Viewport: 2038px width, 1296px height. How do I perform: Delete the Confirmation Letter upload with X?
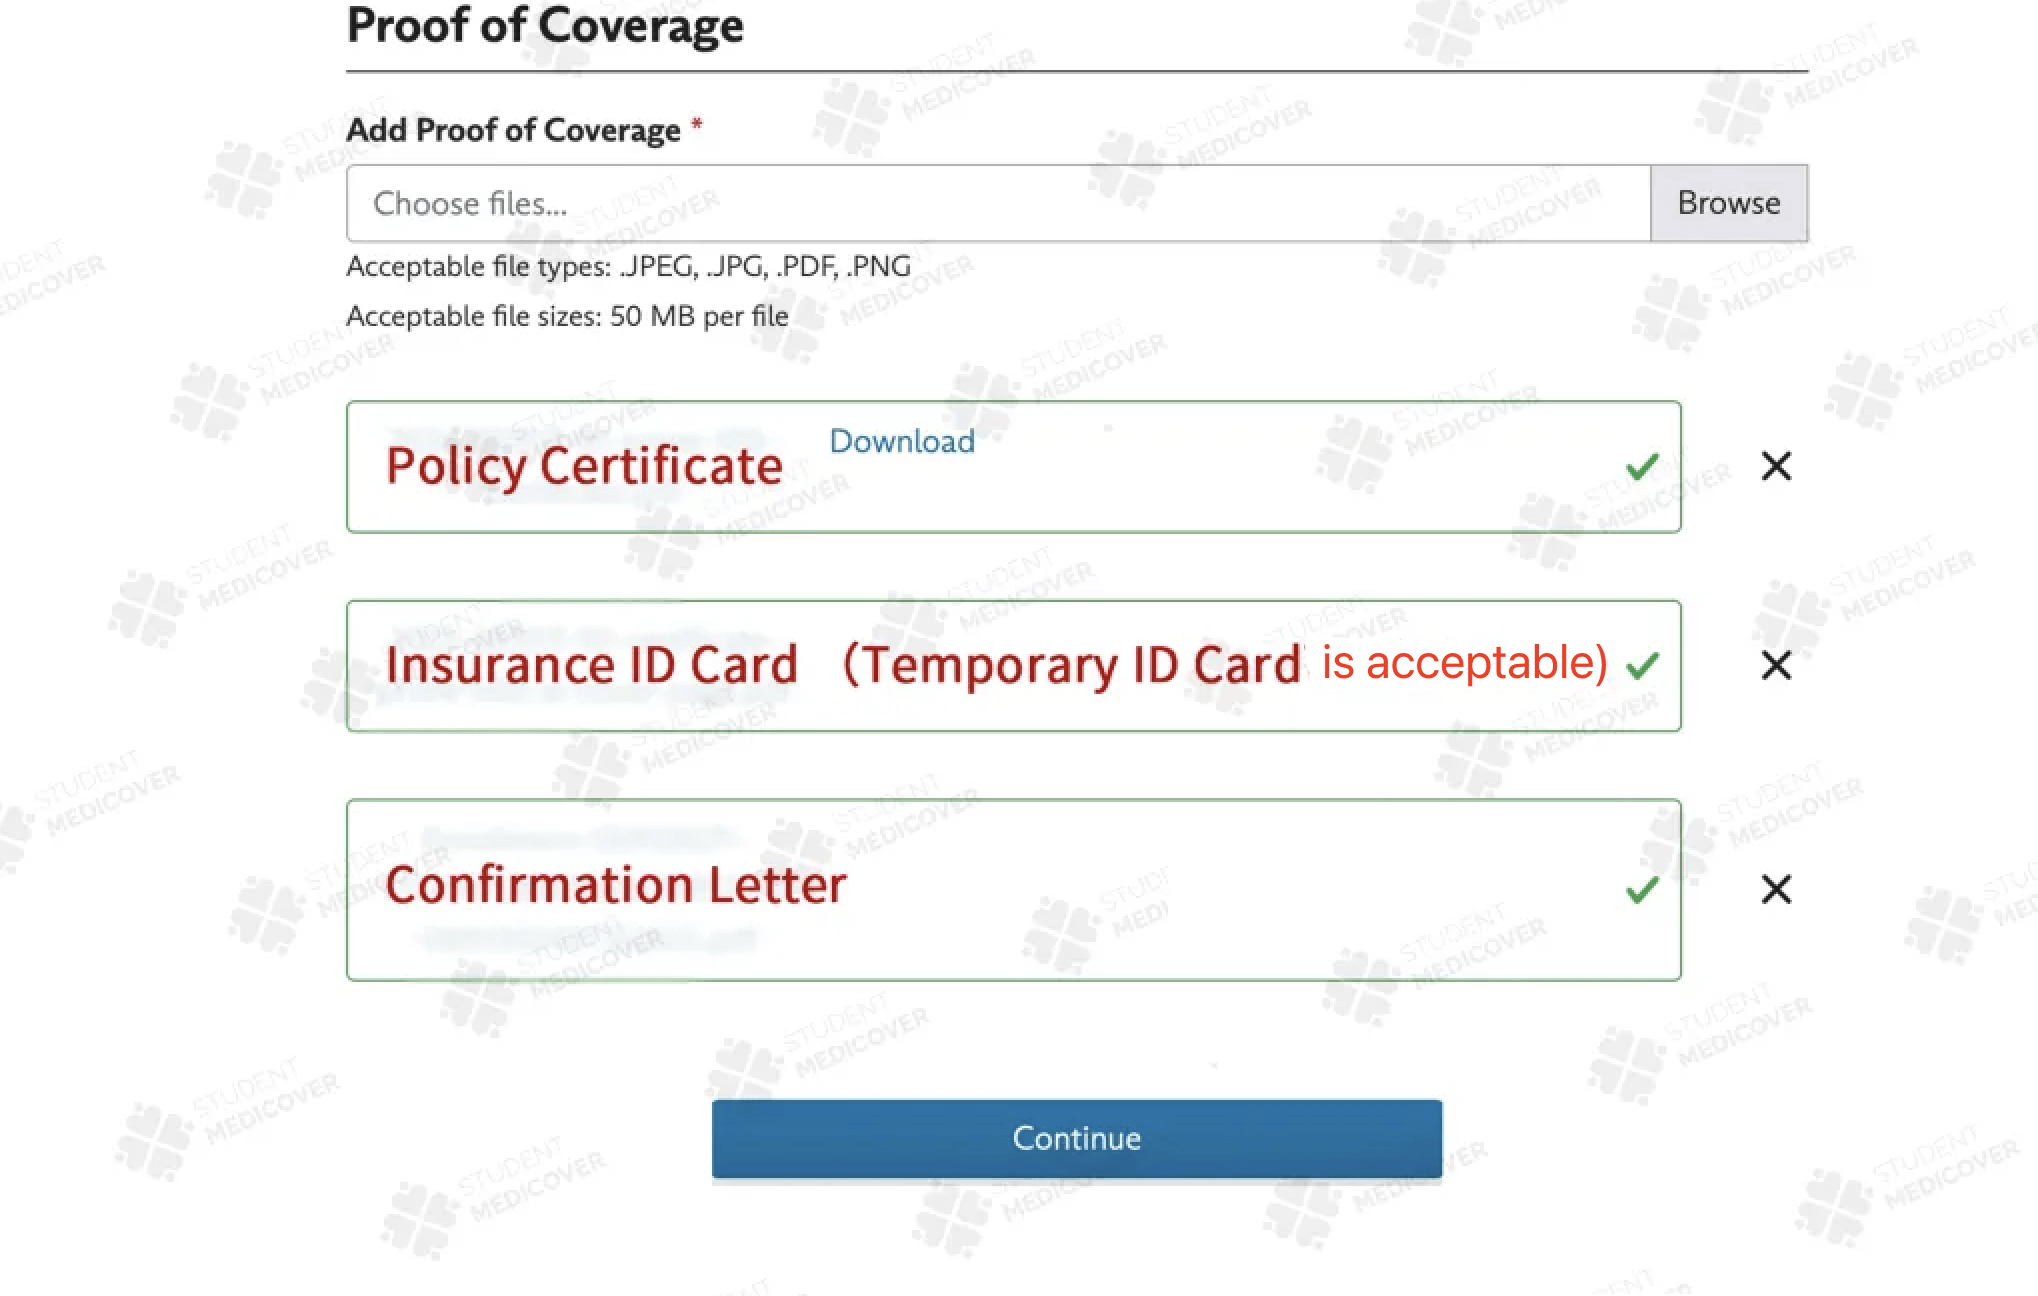click(x=1776, y=889)
